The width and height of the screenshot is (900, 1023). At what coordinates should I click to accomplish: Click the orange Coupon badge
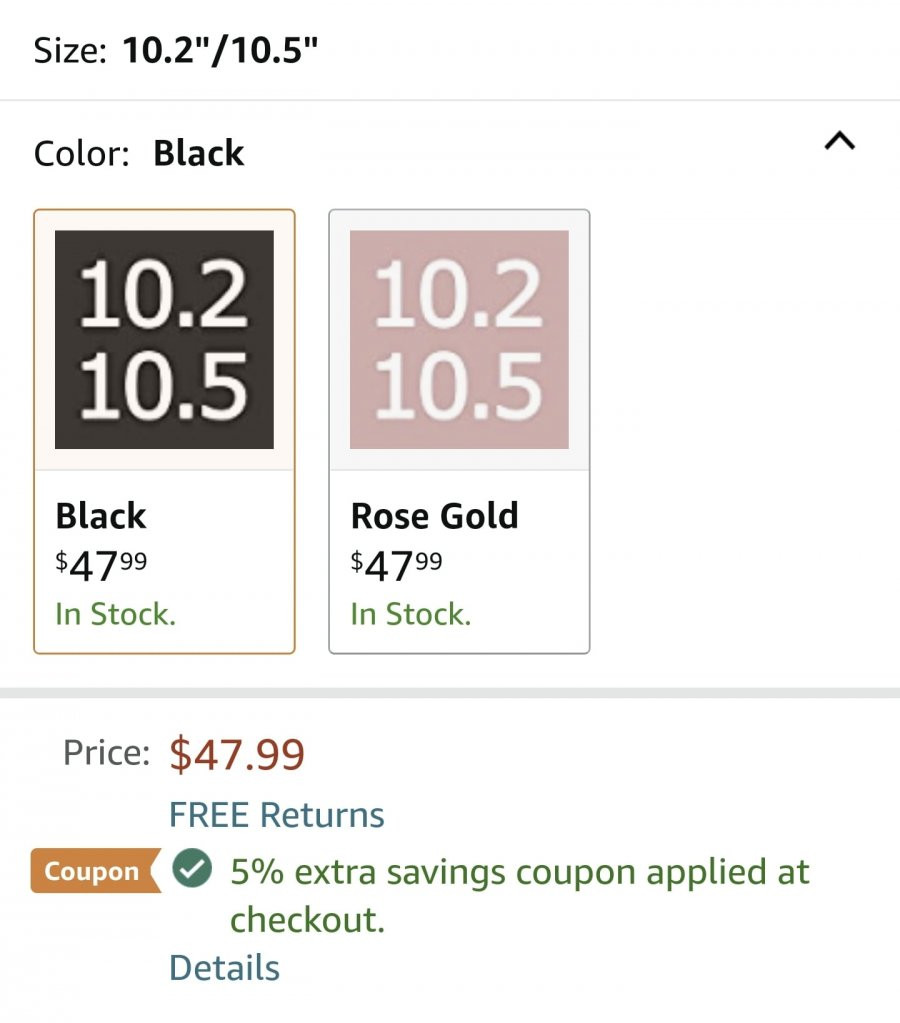[x=96, y=870]
